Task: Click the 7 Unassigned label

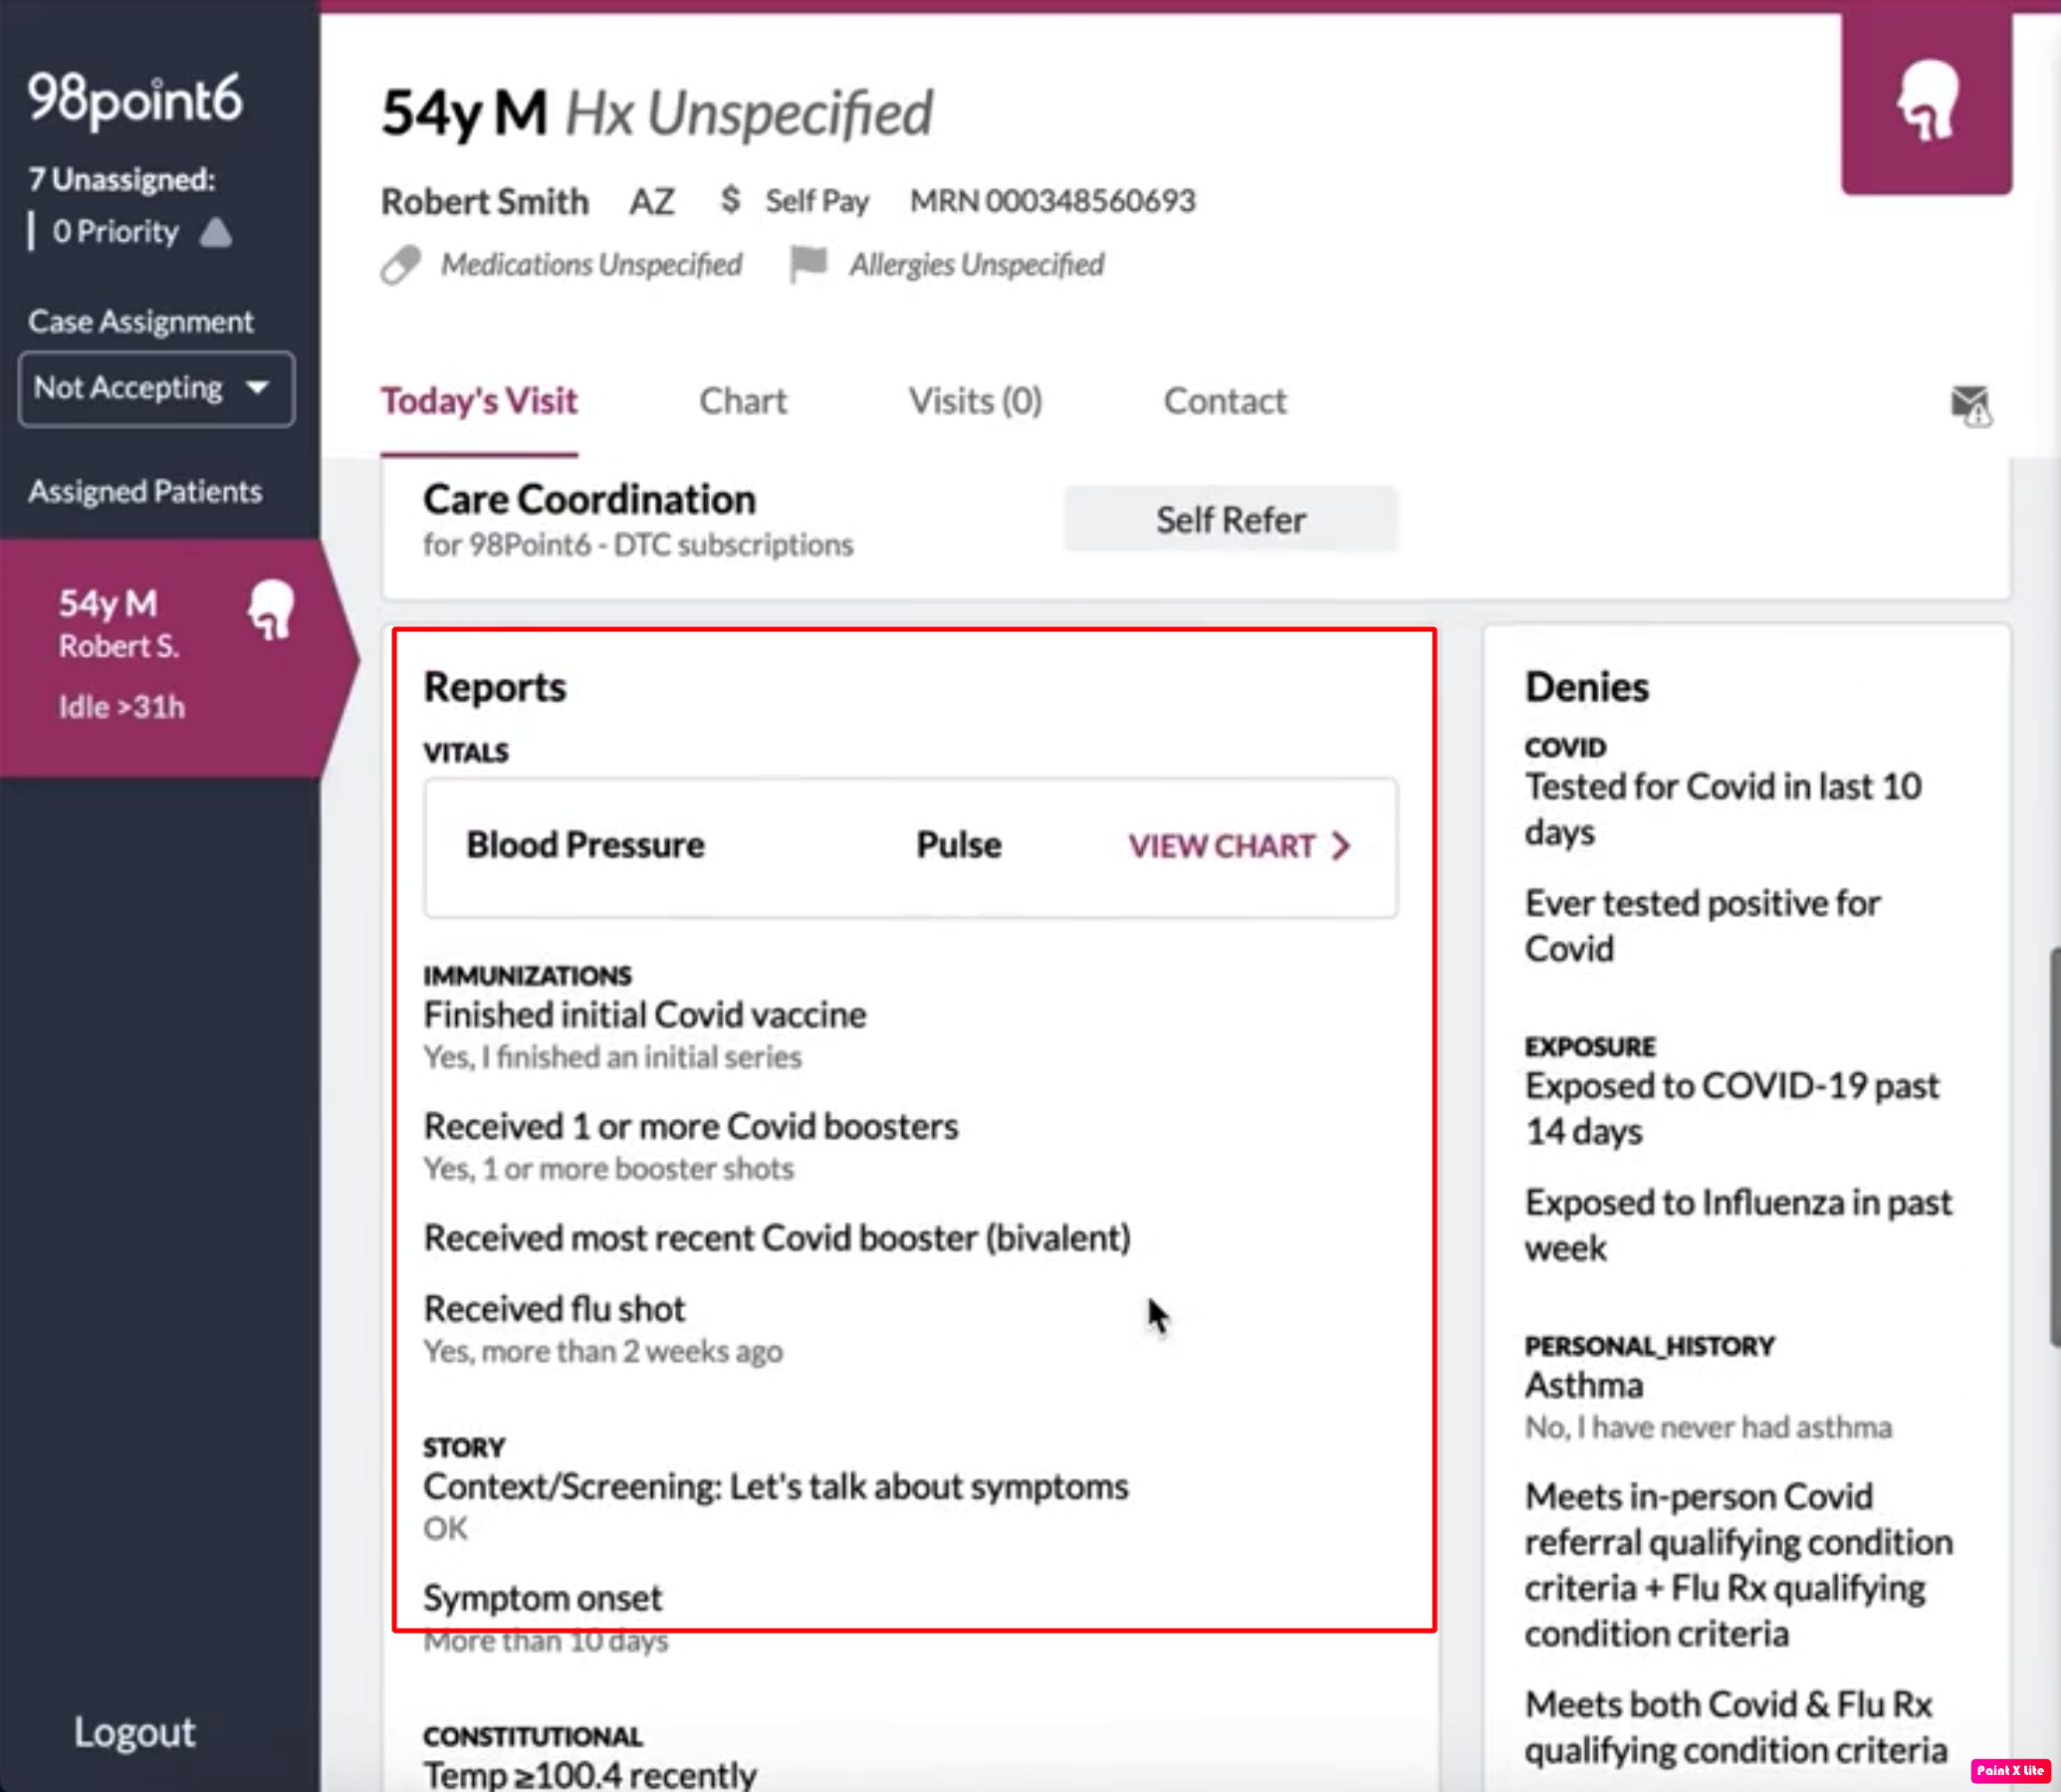Action: [122, 179]
